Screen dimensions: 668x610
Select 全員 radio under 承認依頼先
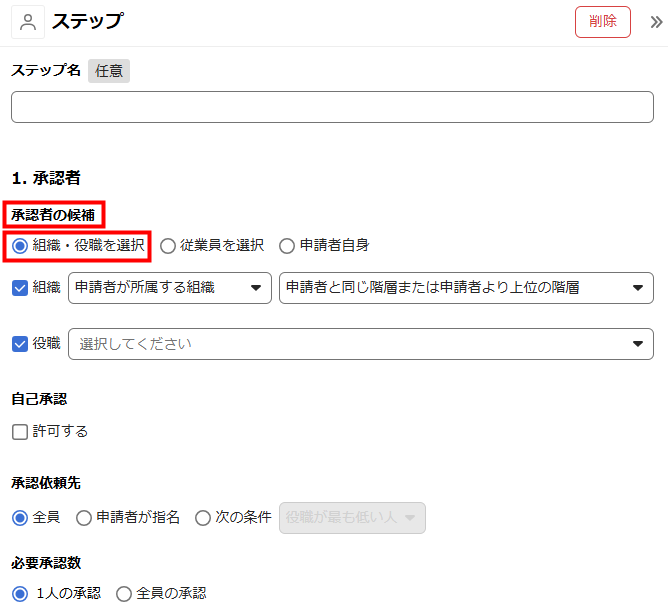tap(20, 518)
